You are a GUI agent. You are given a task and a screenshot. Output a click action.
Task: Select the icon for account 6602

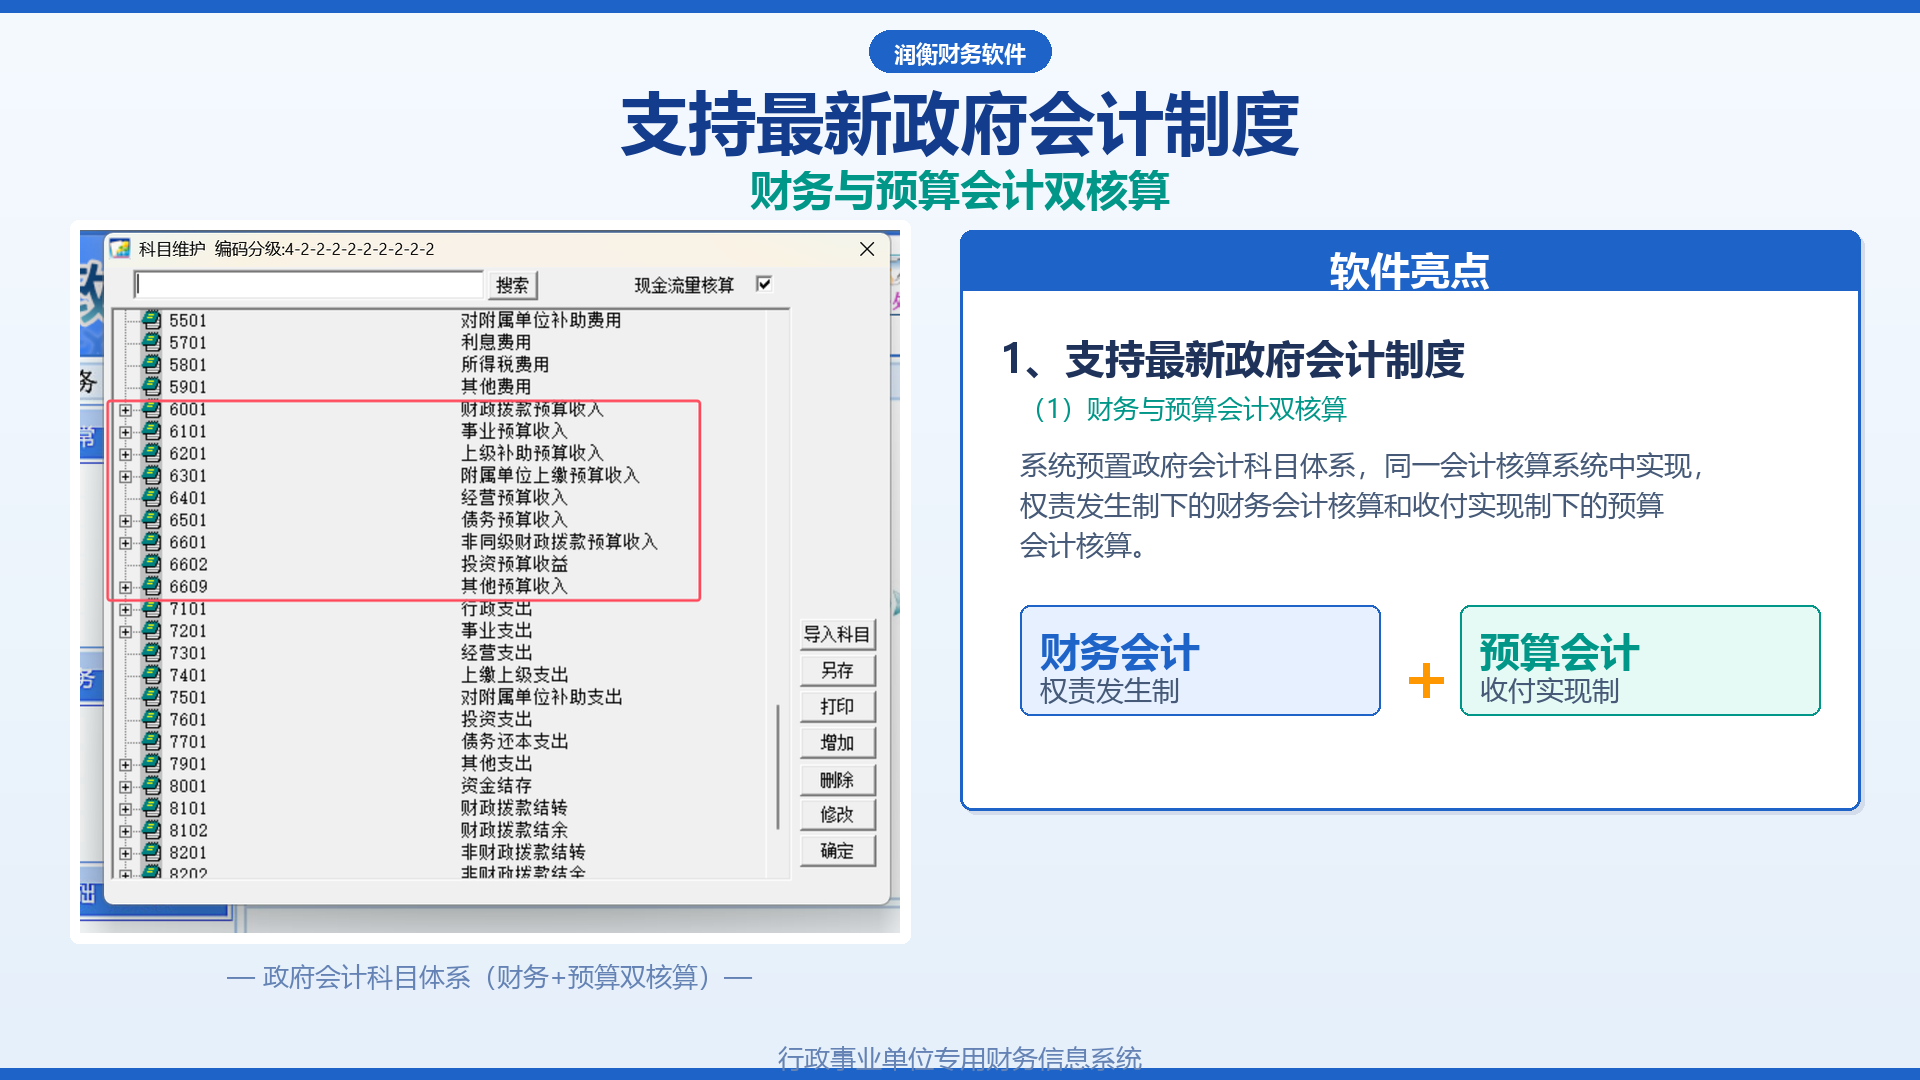151,564
